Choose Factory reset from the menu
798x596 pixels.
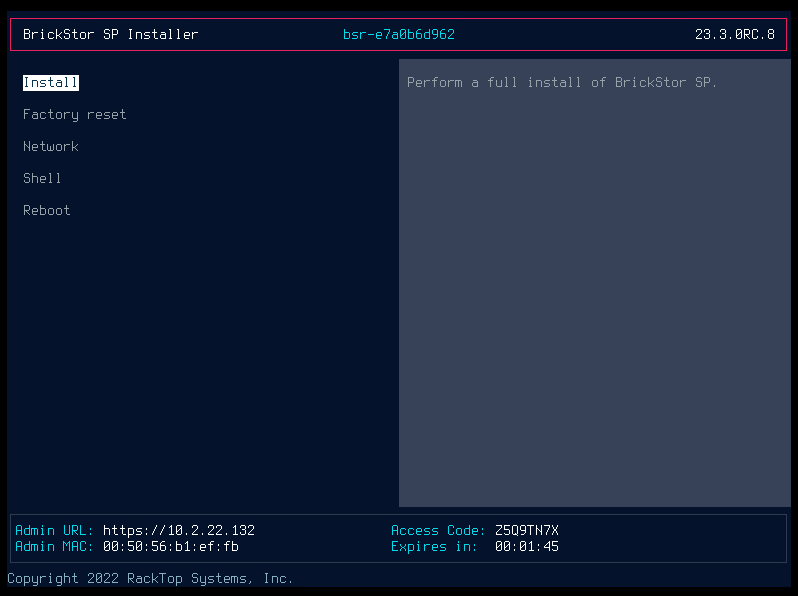click(75, 115)
